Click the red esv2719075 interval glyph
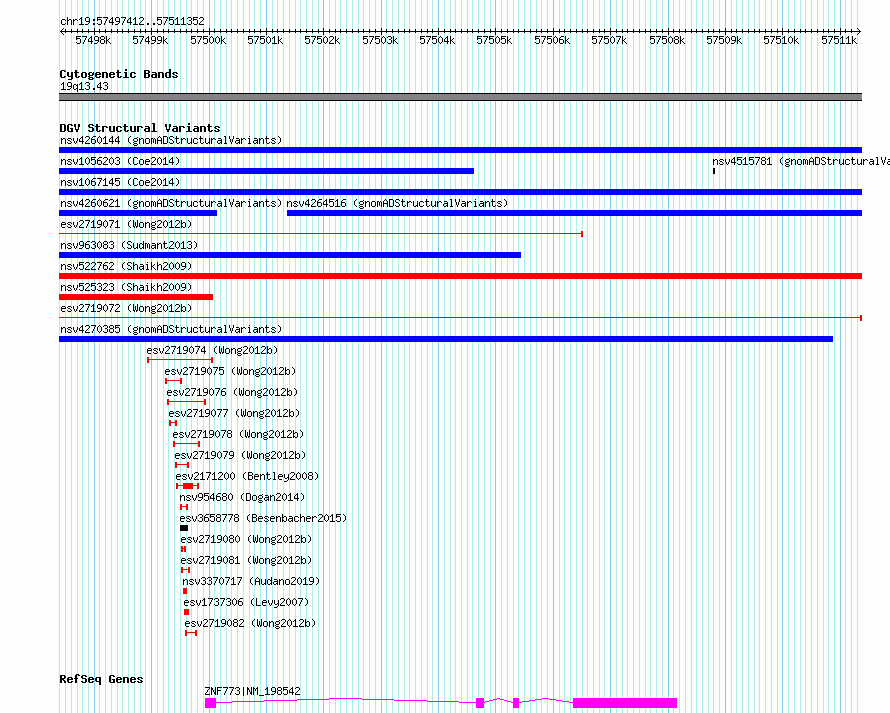Screen dimensions: 890x713 coord(173,381)
